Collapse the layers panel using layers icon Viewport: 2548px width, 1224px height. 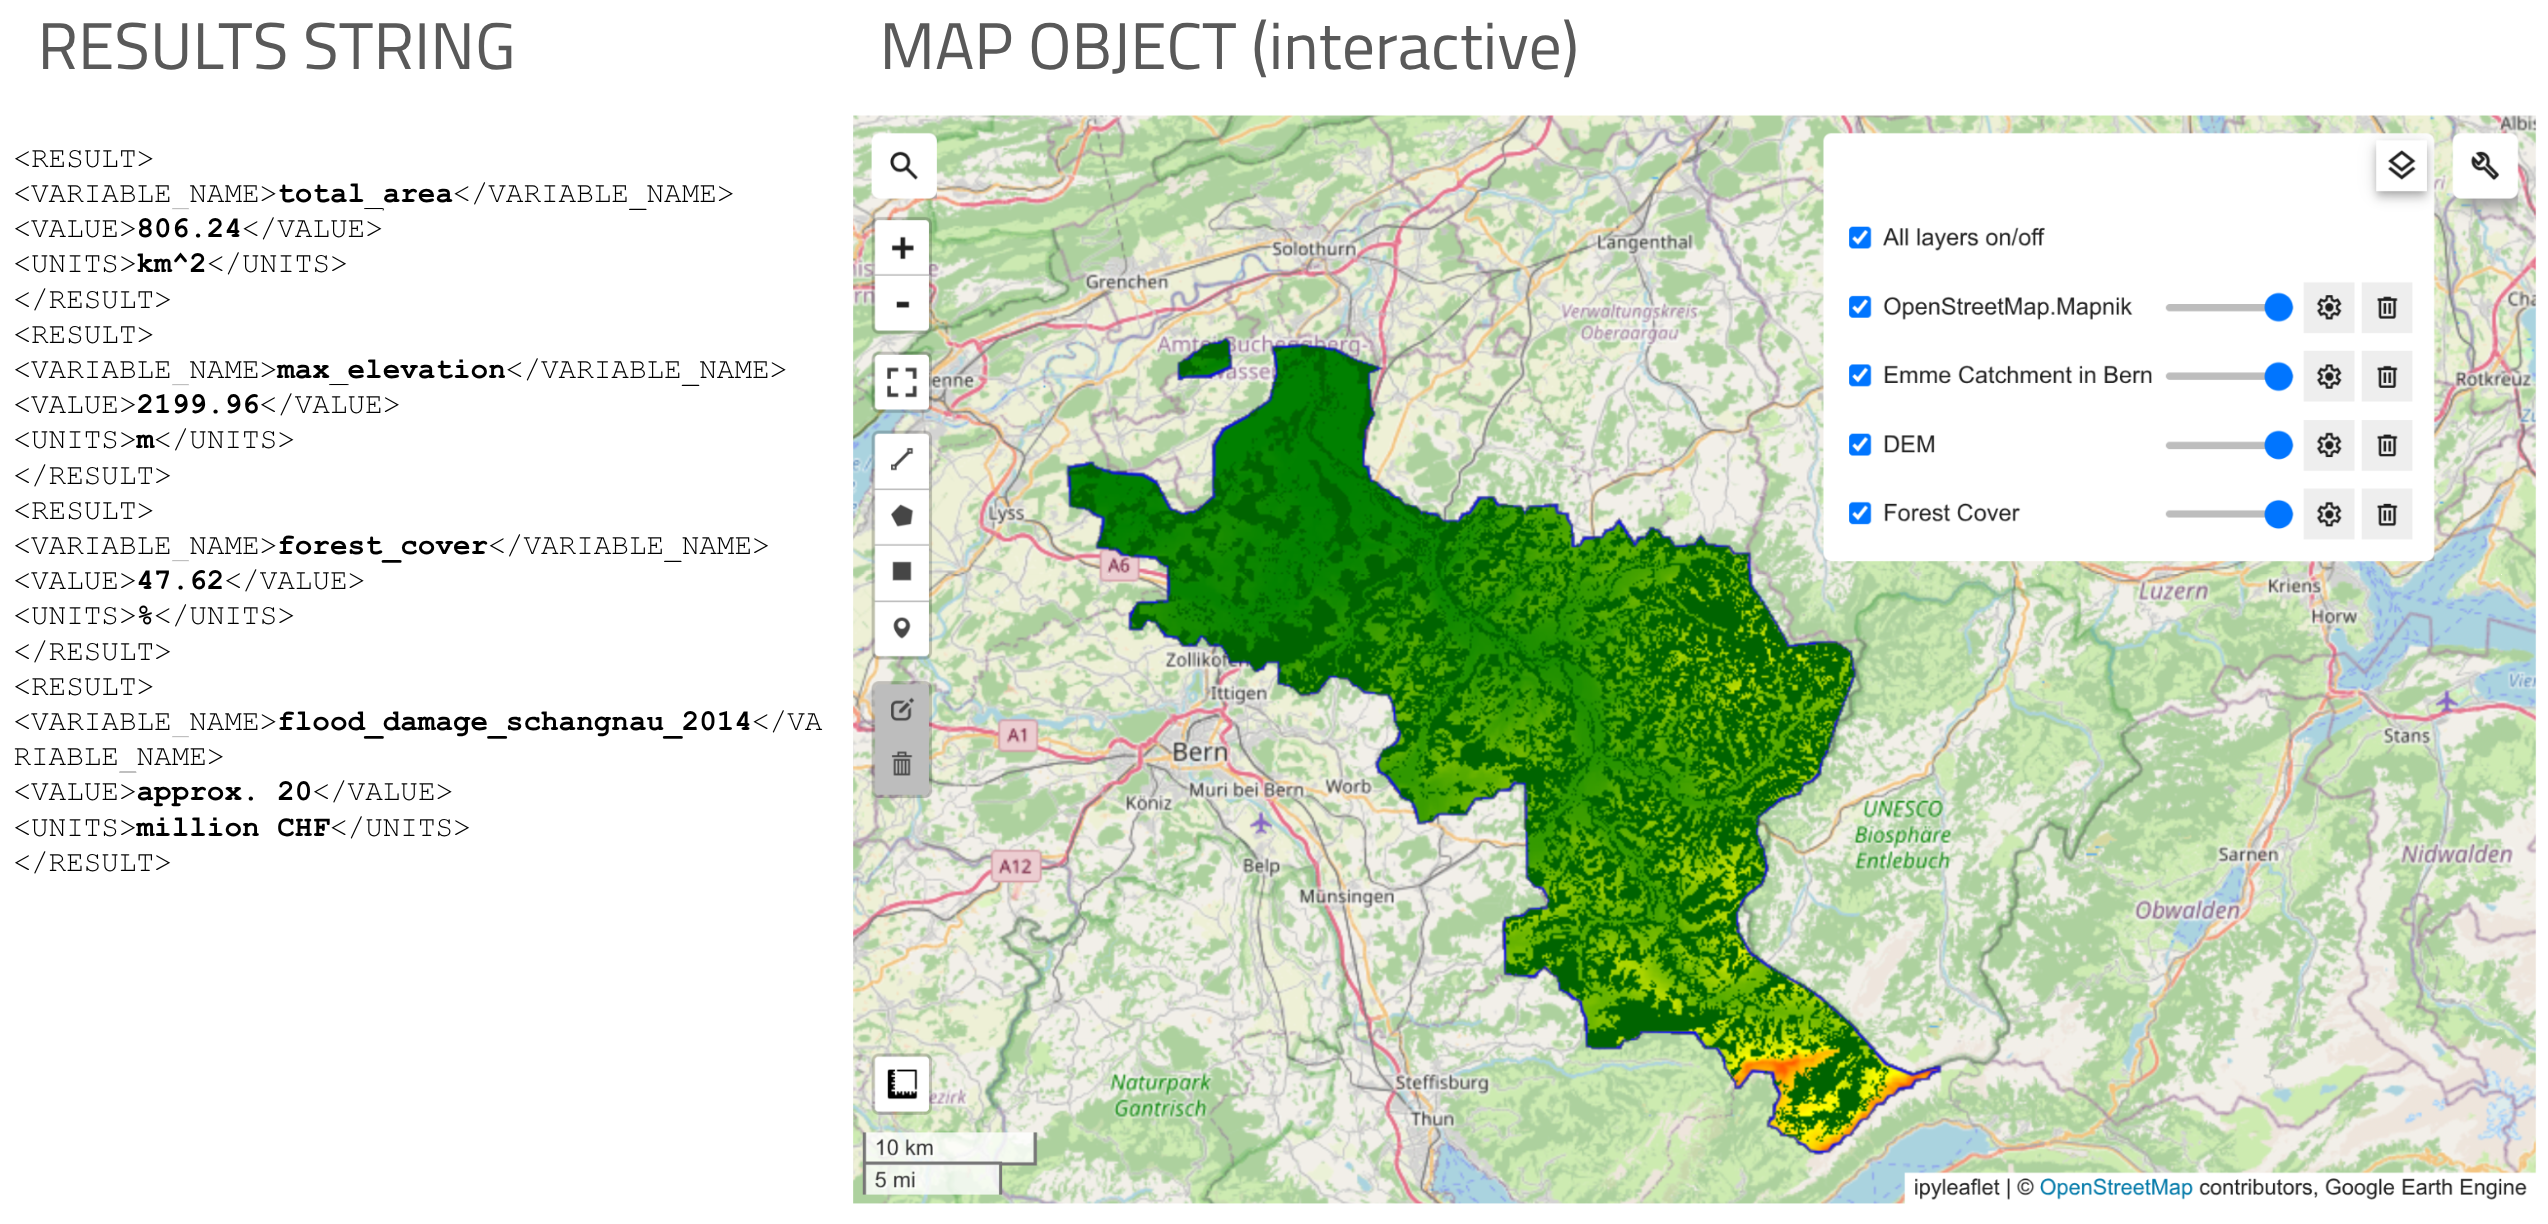click(2401, 166)
